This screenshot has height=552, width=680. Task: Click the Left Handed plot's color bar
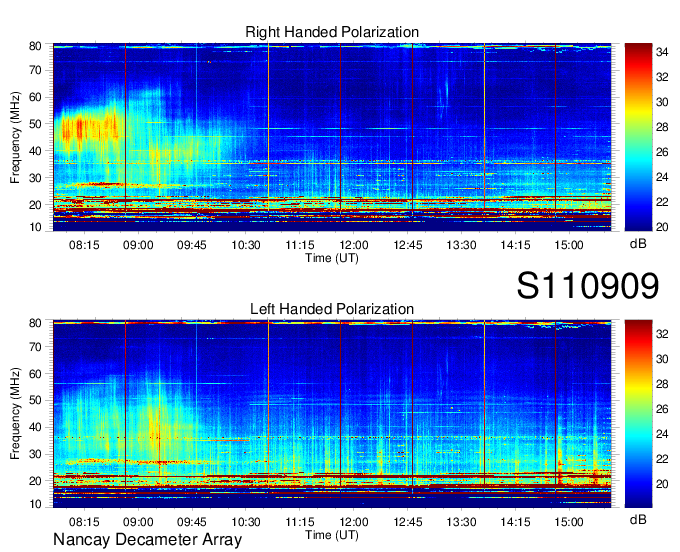click(x=638, y=414)
